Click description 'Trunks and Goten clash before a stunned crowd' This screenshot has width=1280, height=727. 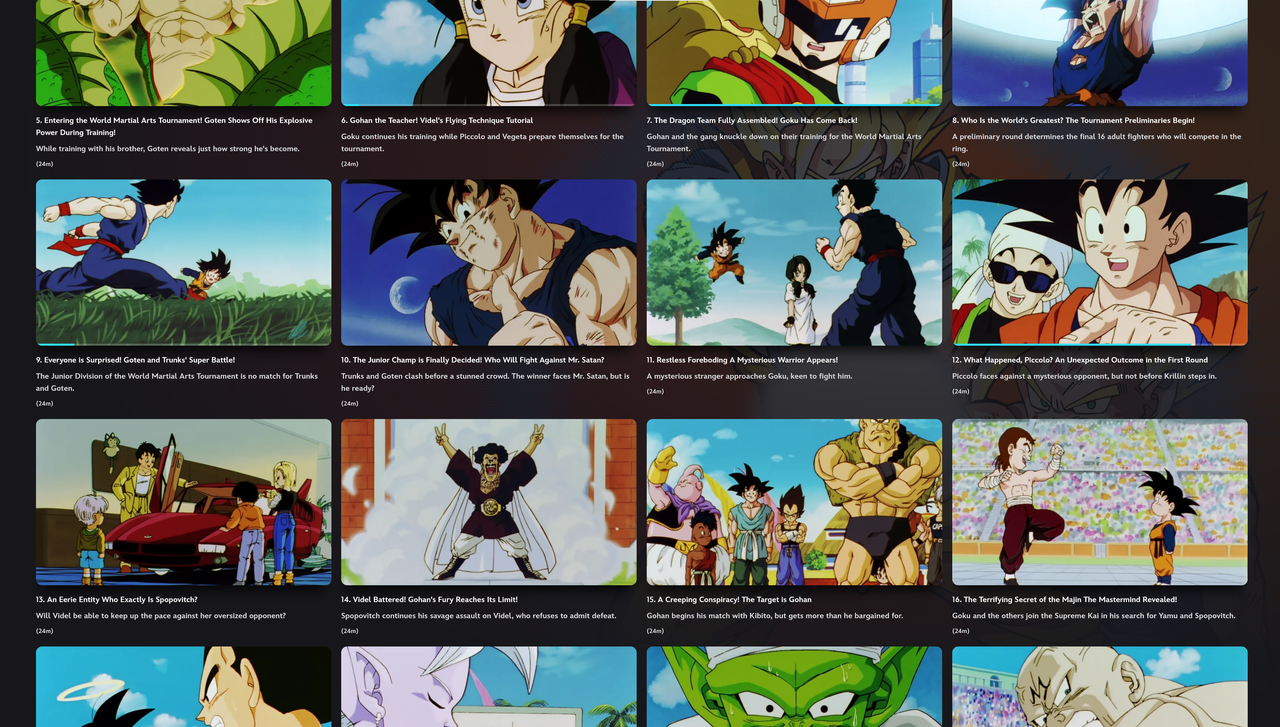(485, 382)
